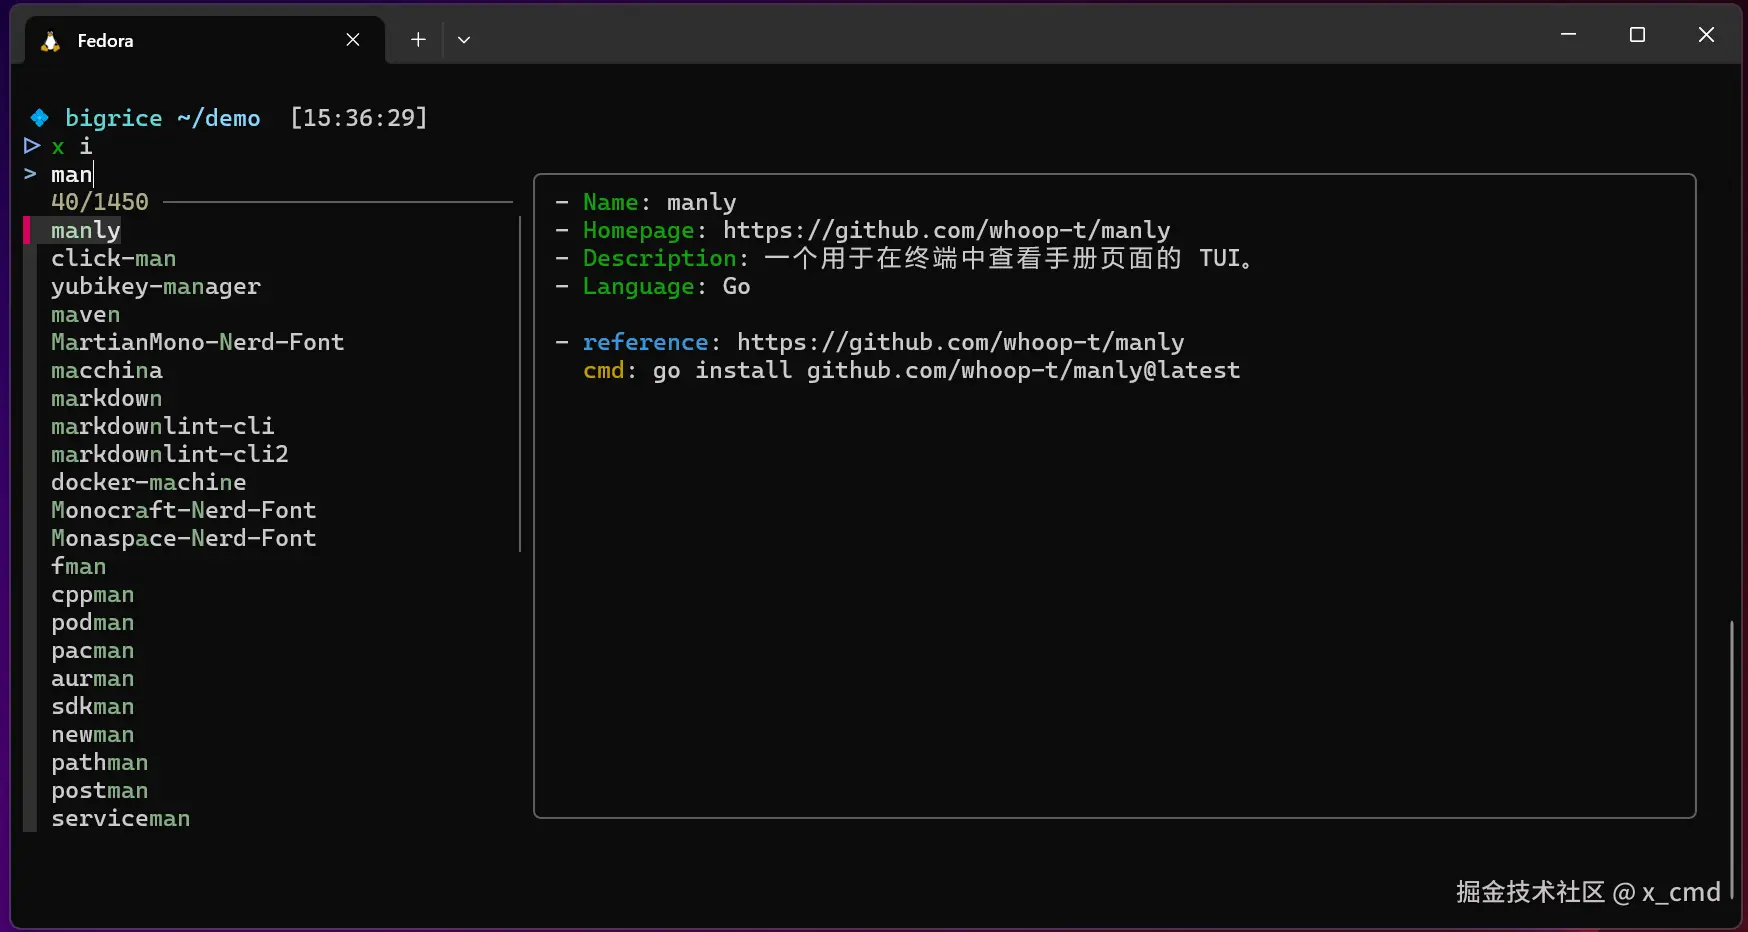Select click-man in the results list
Screen dimensions: 1748x932
(113, 259)
